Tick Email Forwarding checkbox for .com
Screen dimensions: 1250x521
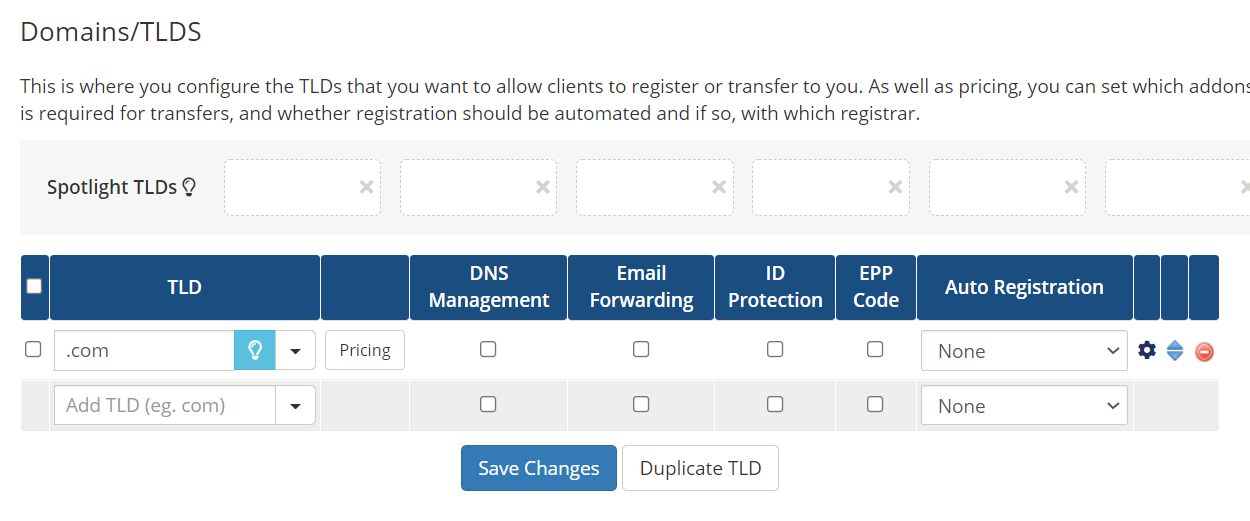click(x=641, y=349)
